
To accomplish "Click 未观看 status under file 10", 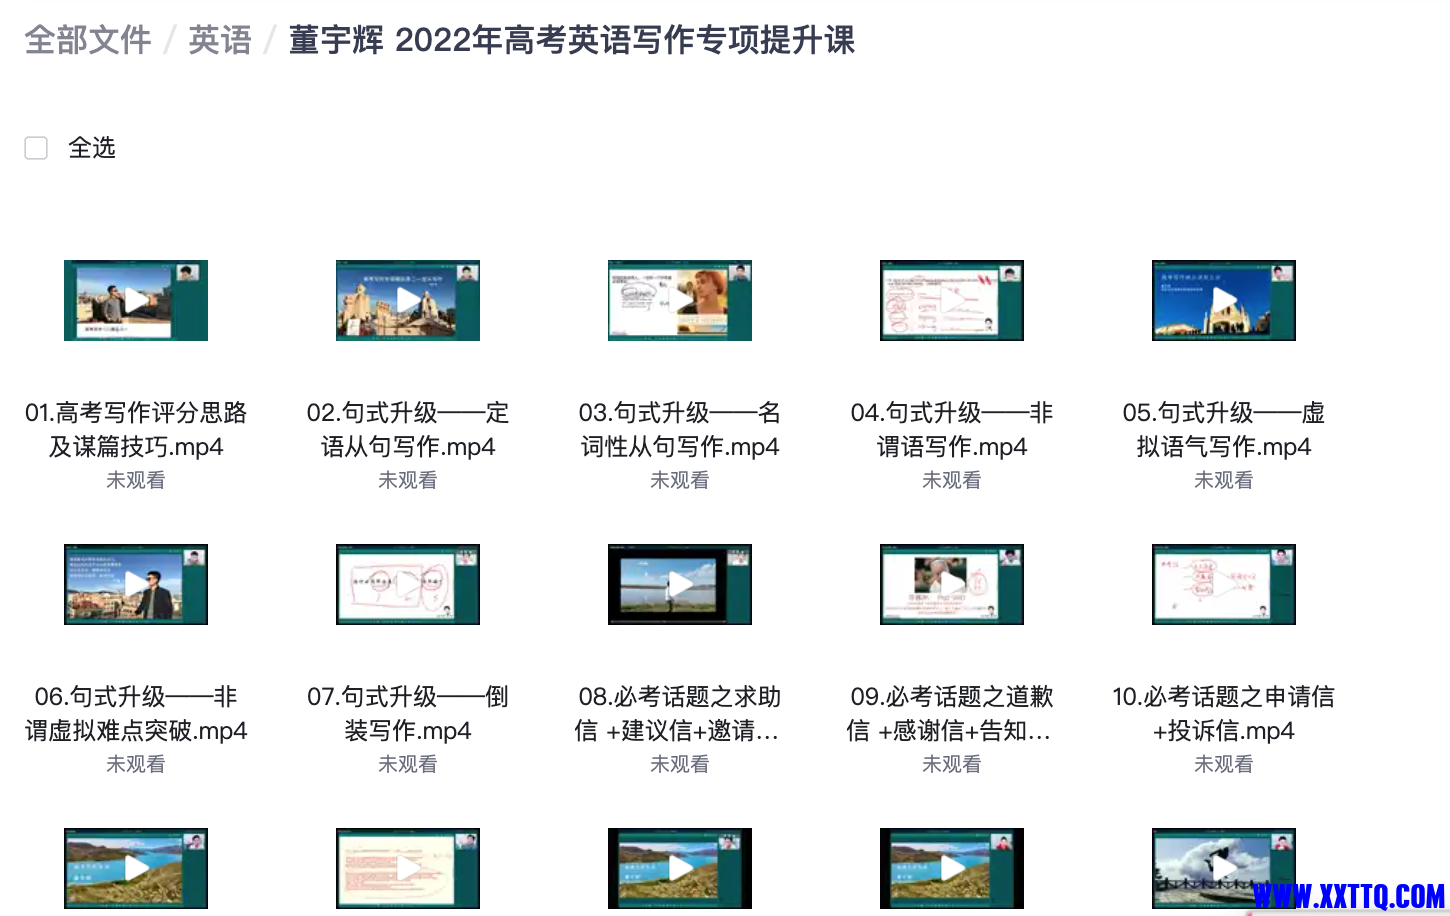I will (x=1224, y=764).
